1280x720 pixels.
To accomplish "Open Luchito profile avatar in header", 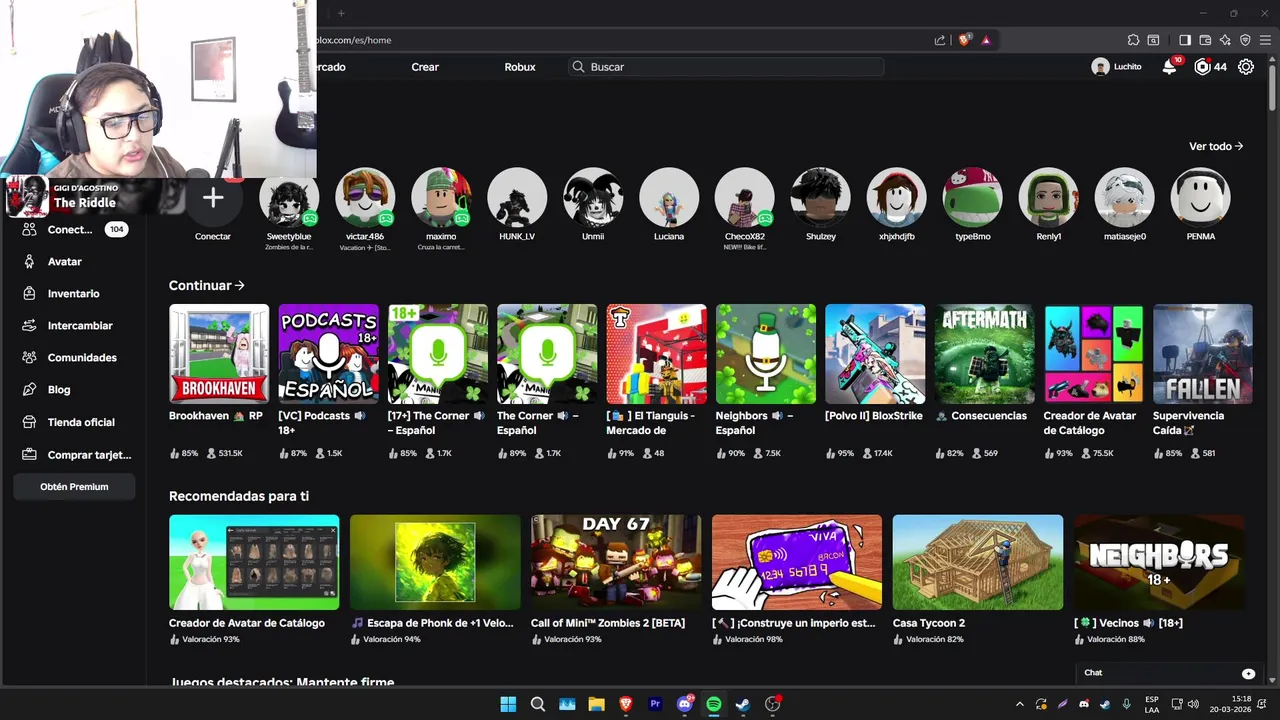I will coord(1100,67).
